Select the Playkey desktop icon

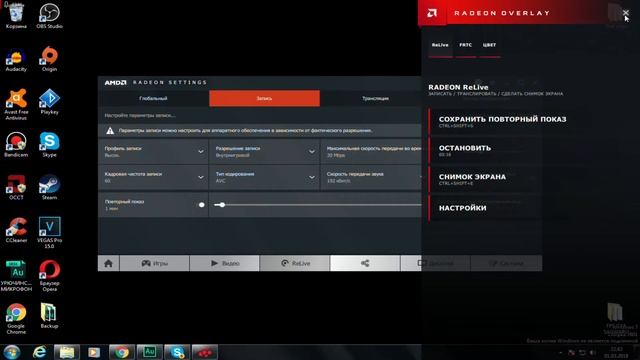click(49, 102)
